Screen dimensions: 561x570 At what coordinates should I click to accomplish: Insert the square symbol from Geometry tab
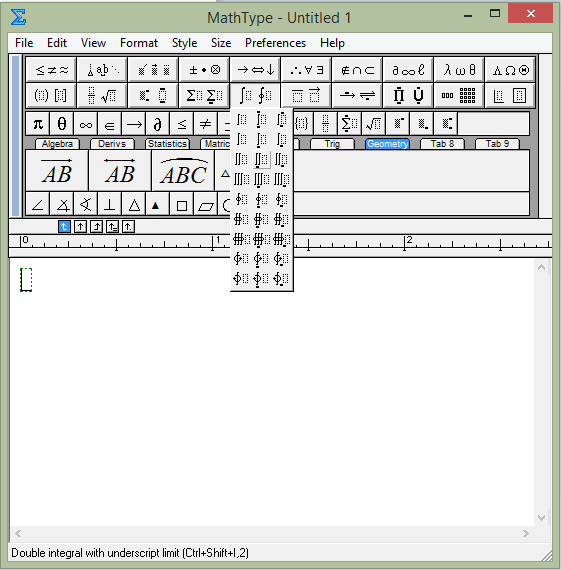click(x=181, y=205)
